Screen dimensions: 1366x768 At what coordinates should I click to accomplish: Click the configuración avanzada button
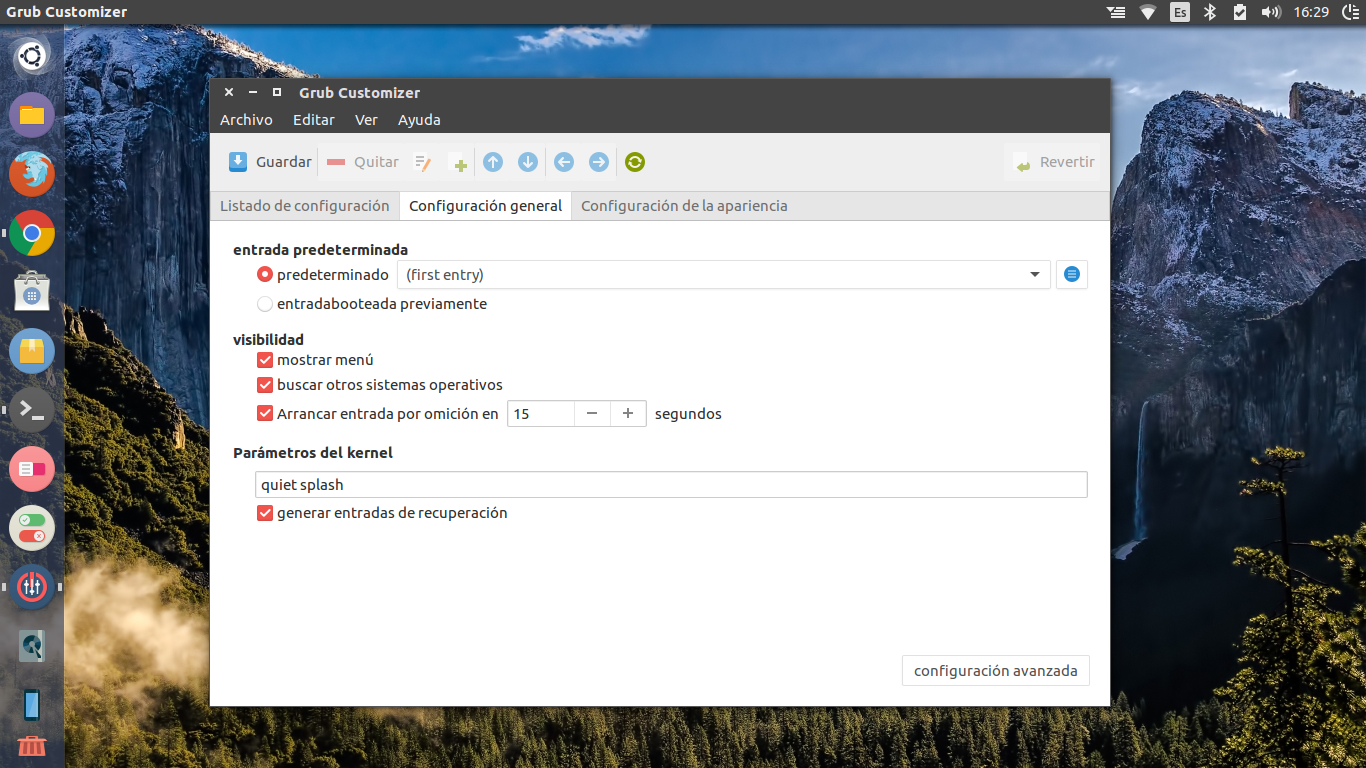[x=995, y=671]
